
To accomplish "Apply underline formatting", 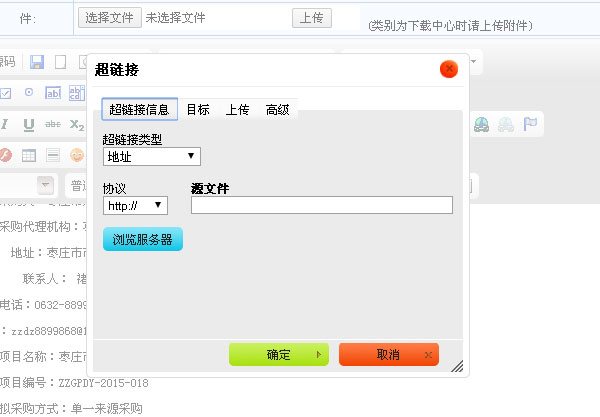I will [29, 124].
